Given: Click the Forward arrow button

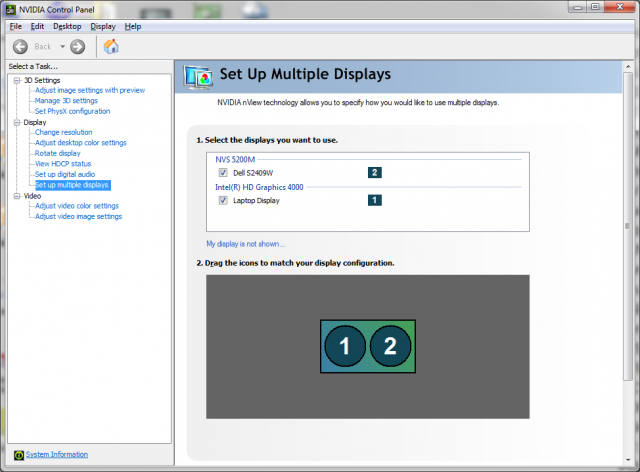Looking at the screenshot, I should [78, 47].
